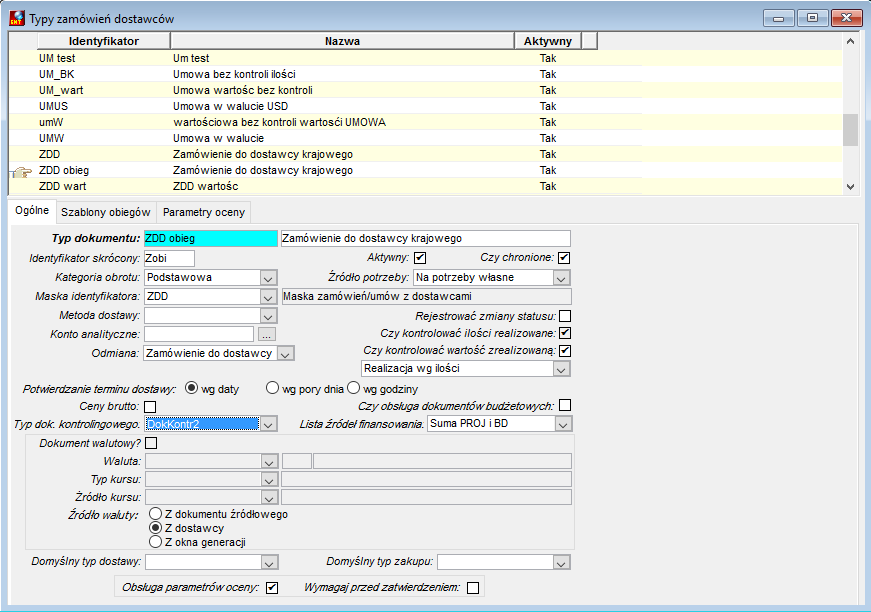The image size is (871, 612).
Task: Click the Konto analityczne input field
Action: pos(199,334)
